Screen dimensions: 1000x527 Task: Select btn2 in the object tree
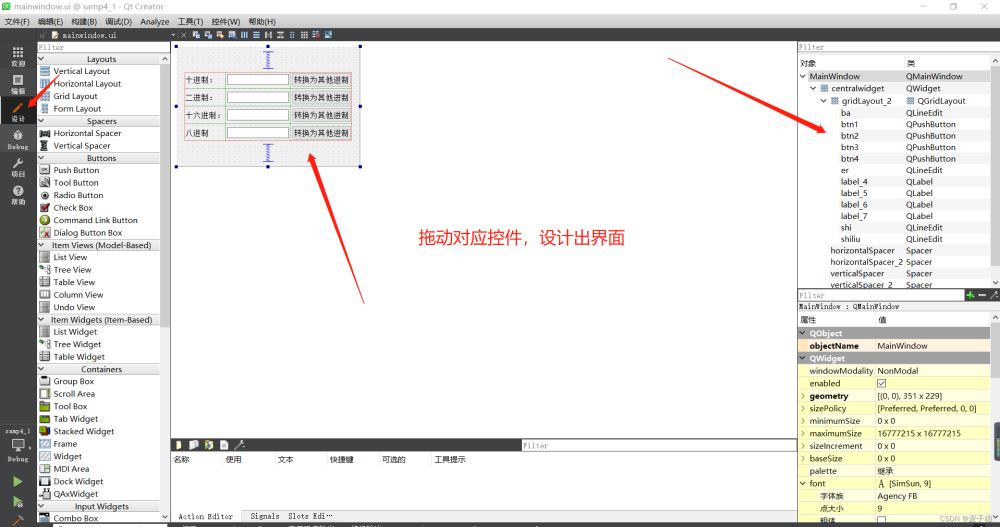(849, 136)
